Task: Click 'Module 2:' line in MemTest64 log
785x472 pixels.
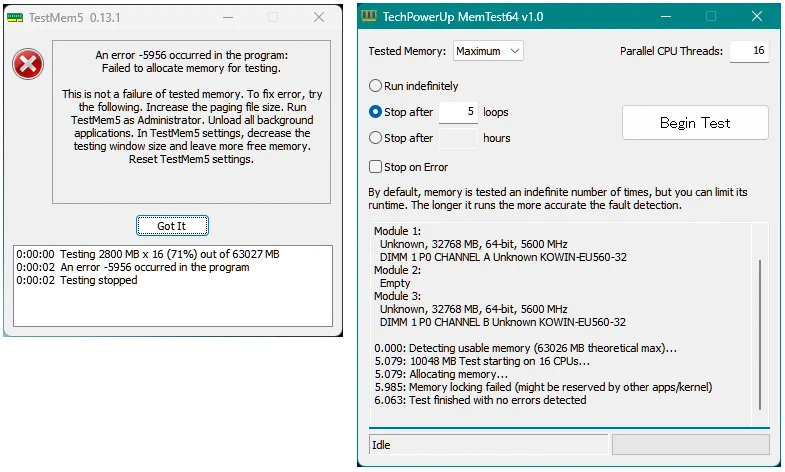Action: [398, 270]
